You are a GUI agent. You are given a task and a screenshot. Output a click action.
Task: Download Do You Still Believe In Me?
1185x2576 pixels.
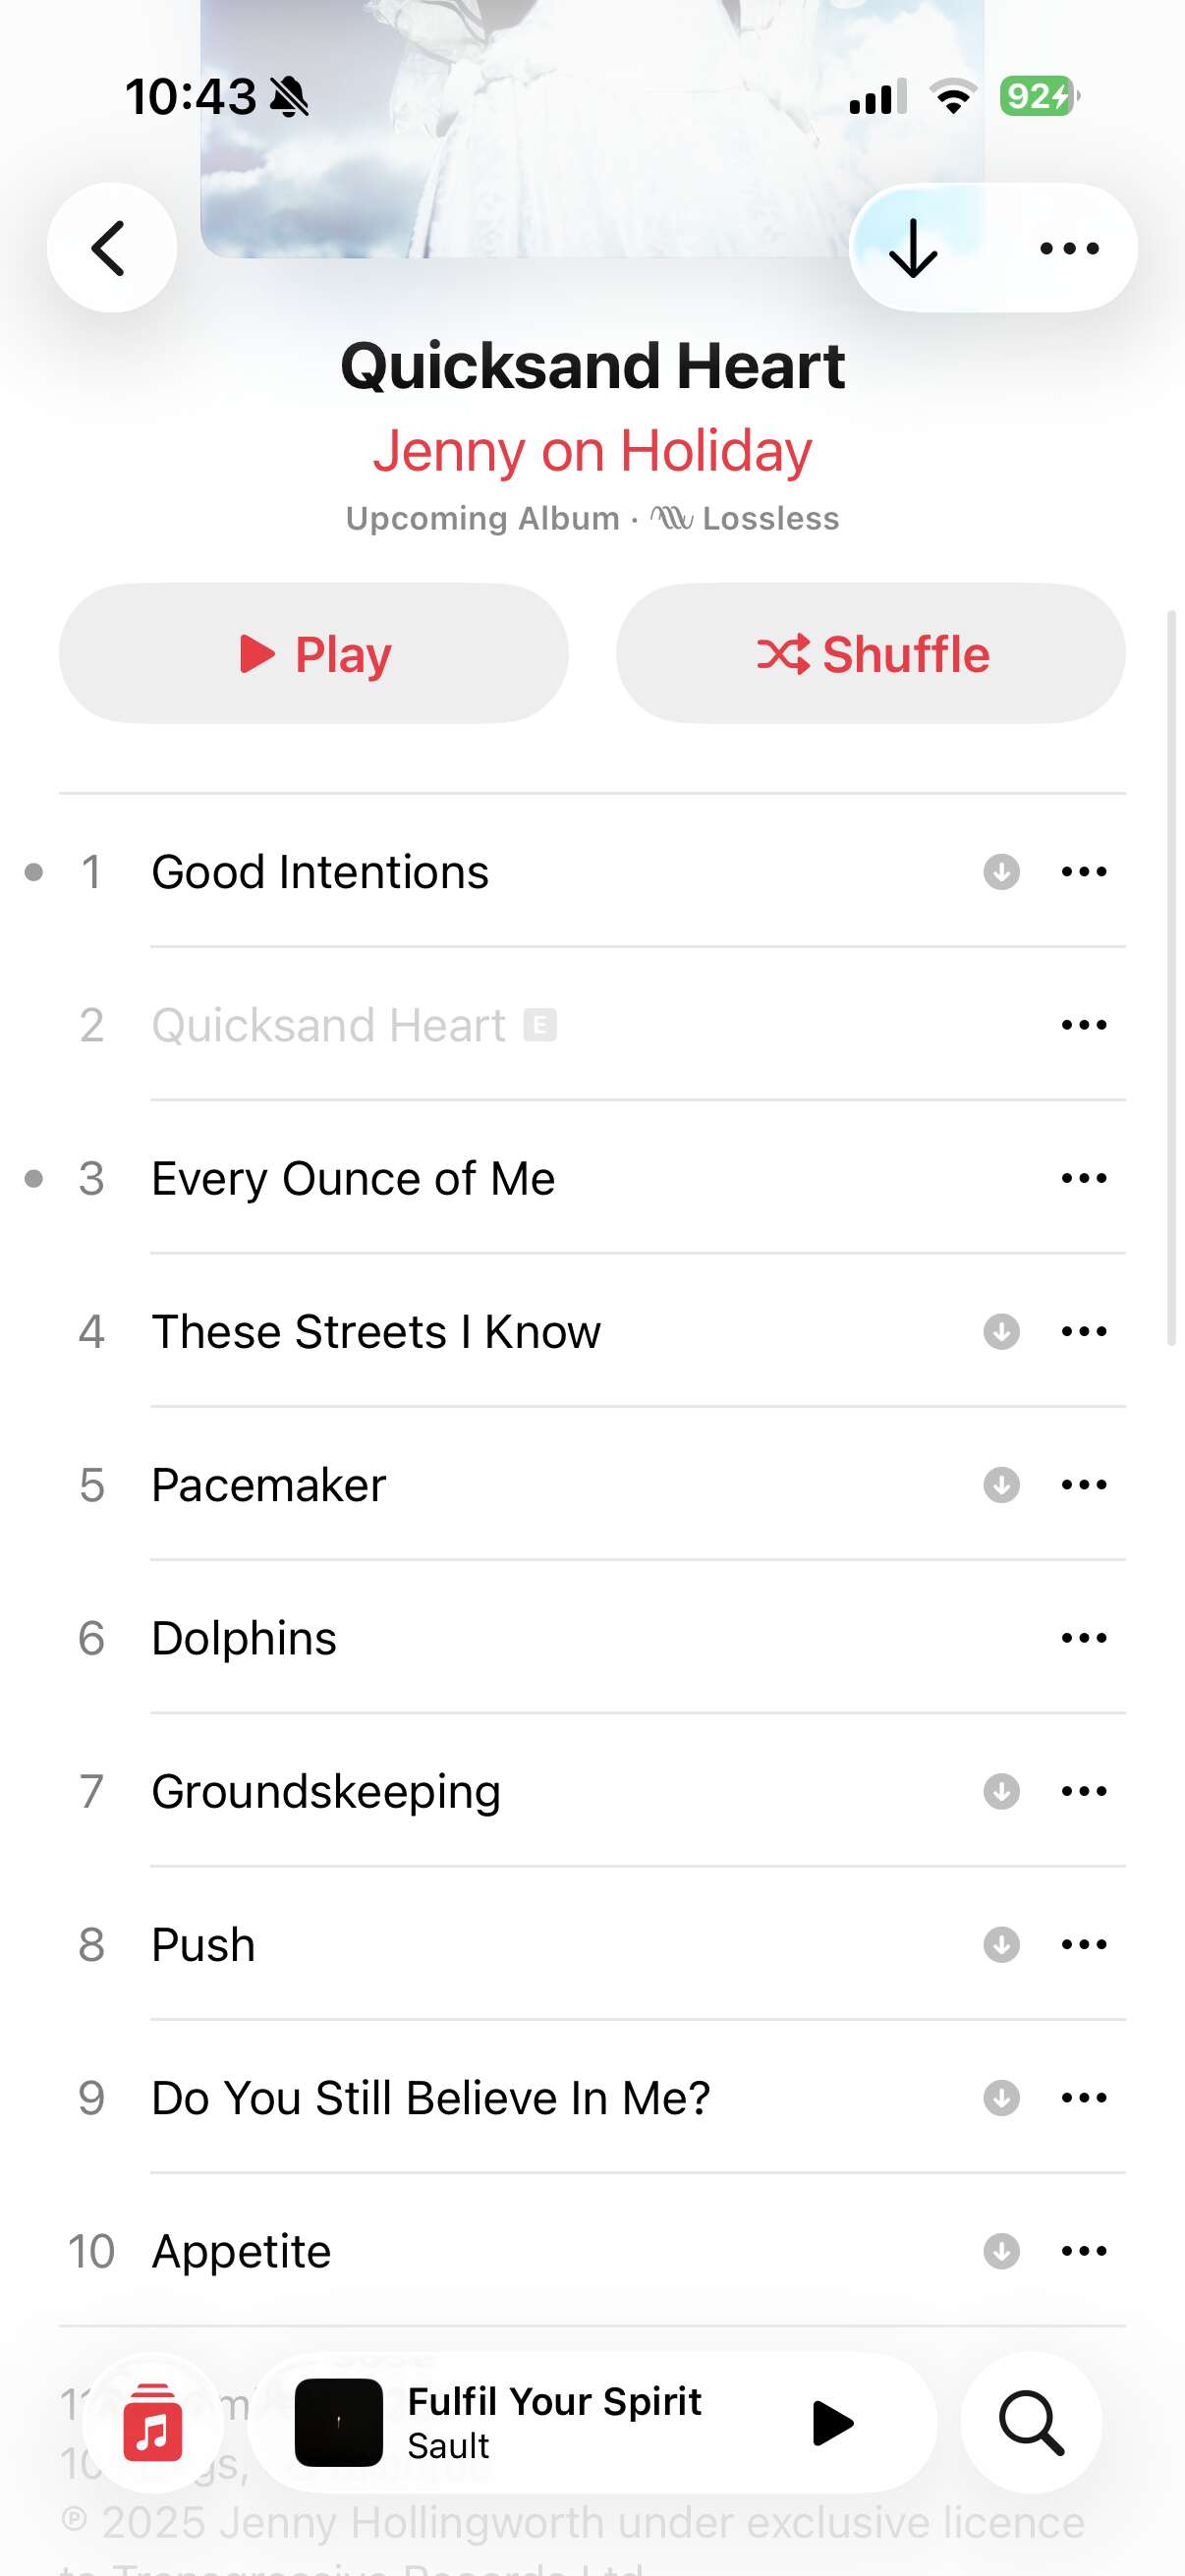1001,2098
